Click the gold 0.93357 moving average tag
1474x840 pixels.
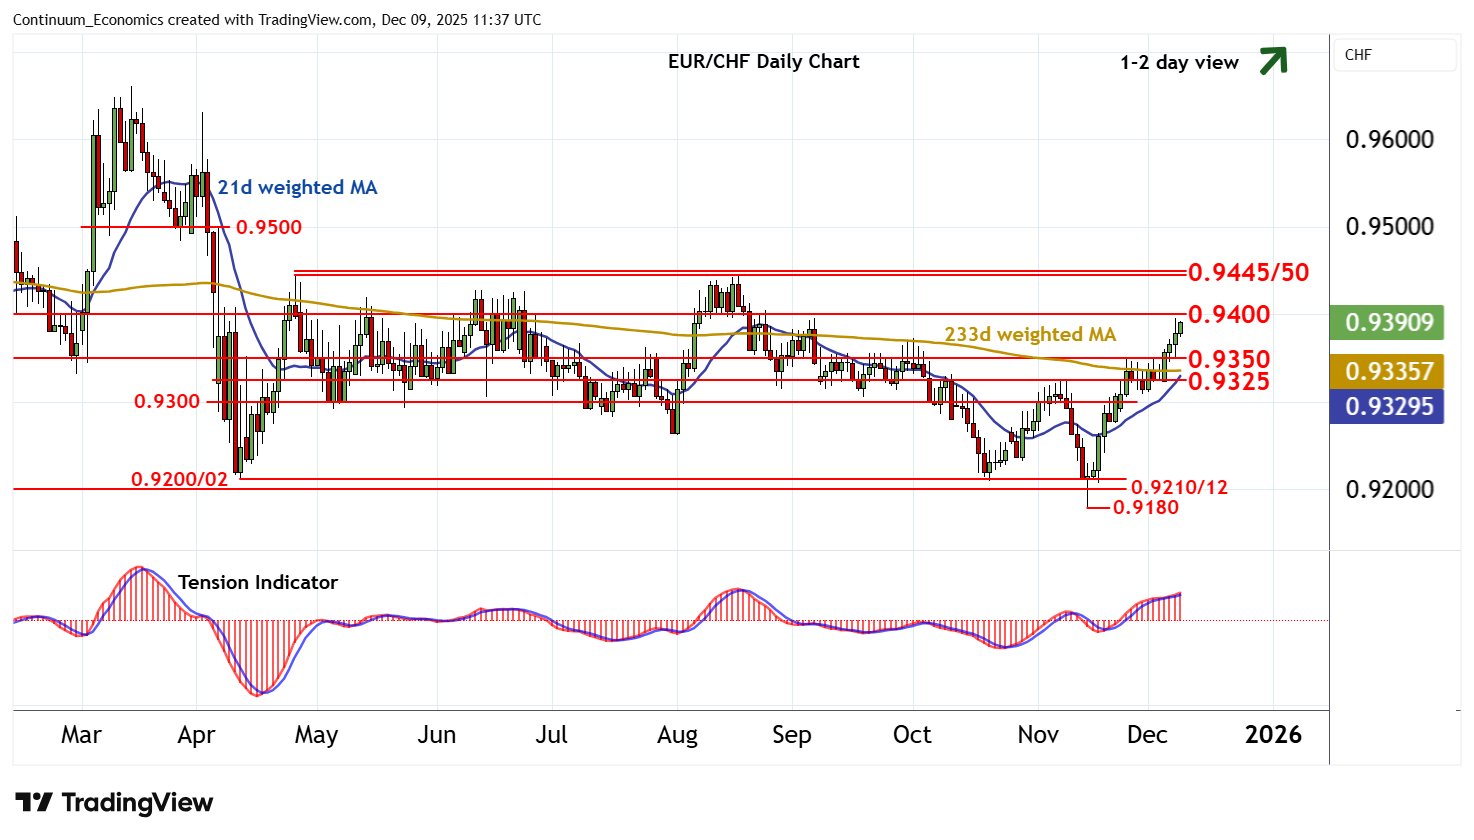click(1388, 371)
